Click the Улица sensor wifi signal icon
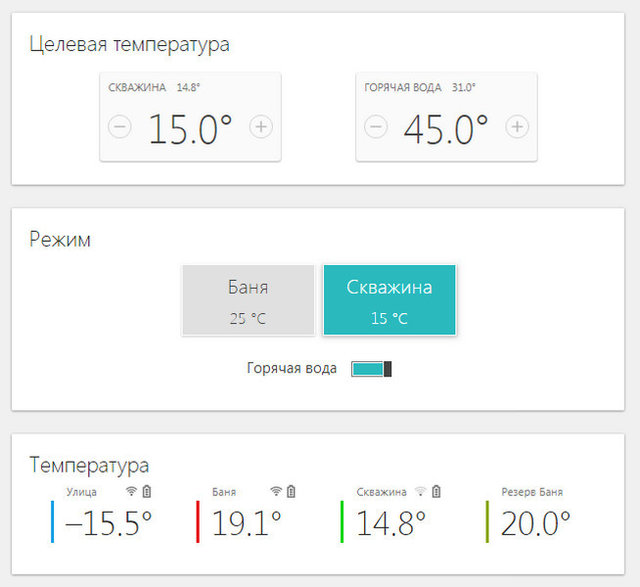 131,491
